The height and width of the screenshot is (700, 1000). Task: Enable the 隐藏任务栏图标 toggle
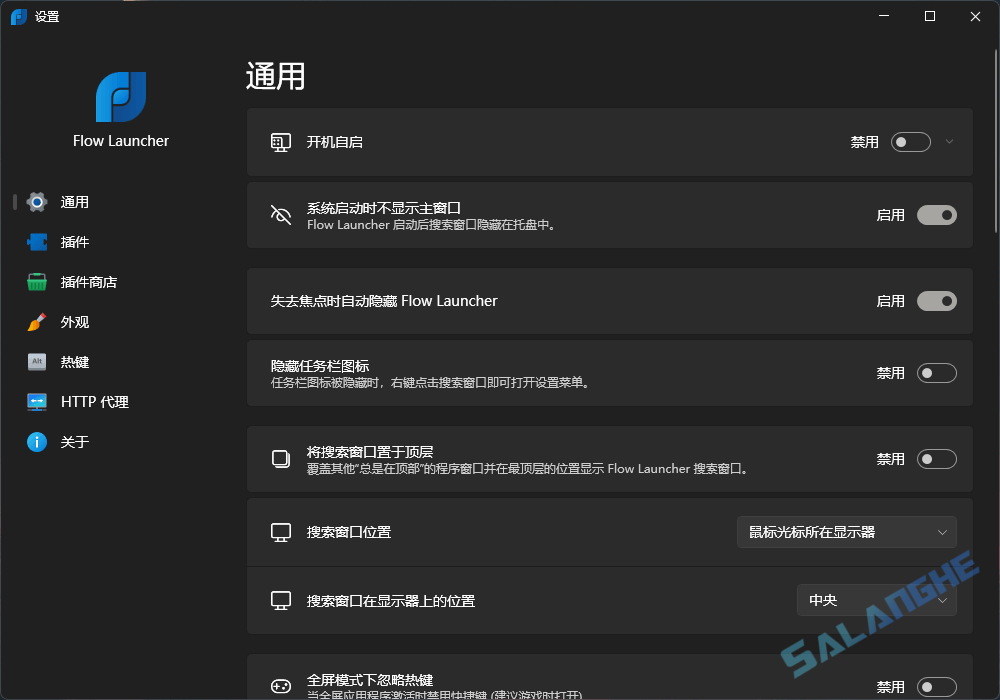click(936, 372)
